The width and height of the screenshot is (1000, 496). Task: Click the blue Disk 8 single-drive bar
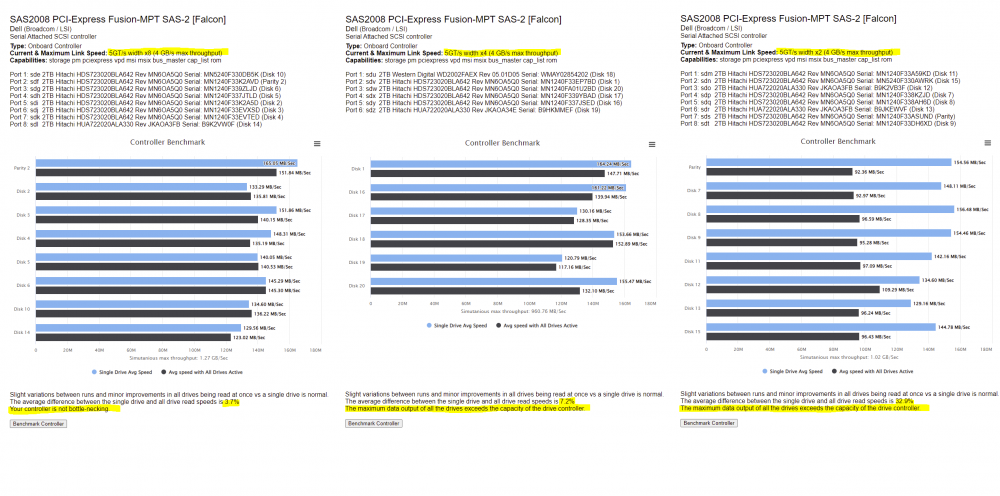(830, 209)
